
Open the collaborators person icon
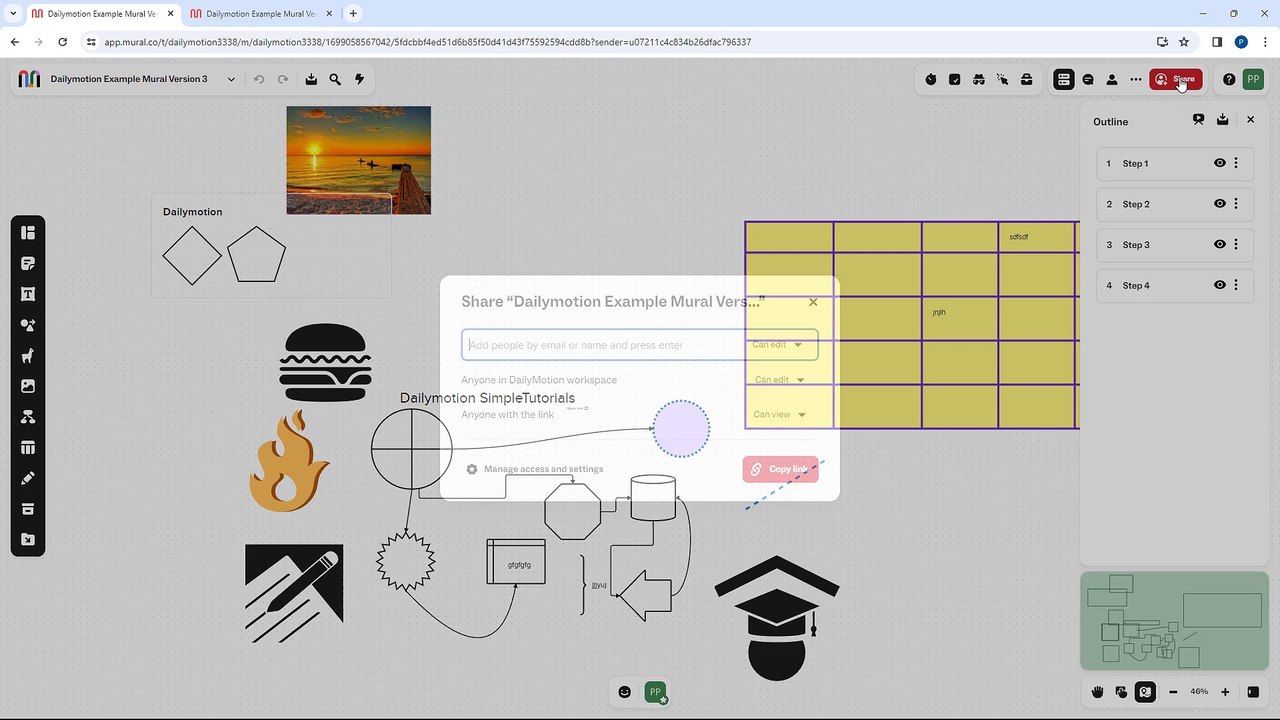(x=1112, y=79)
